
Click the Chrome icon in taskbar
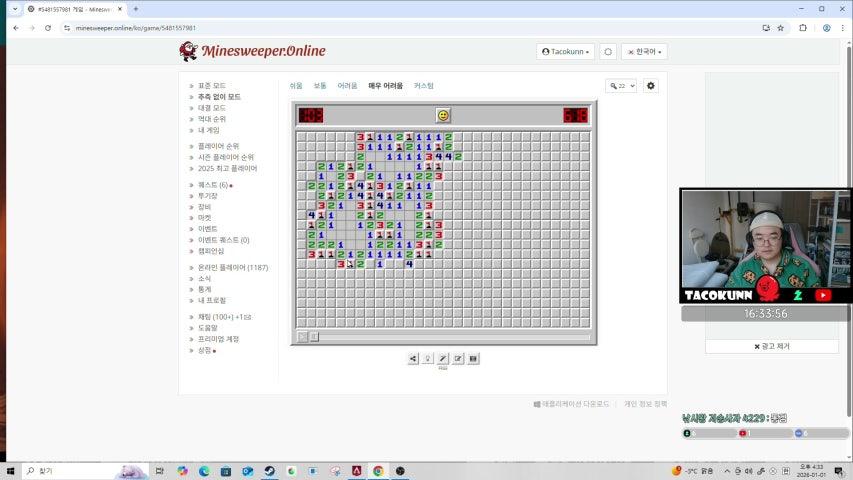tap(378, 471)
